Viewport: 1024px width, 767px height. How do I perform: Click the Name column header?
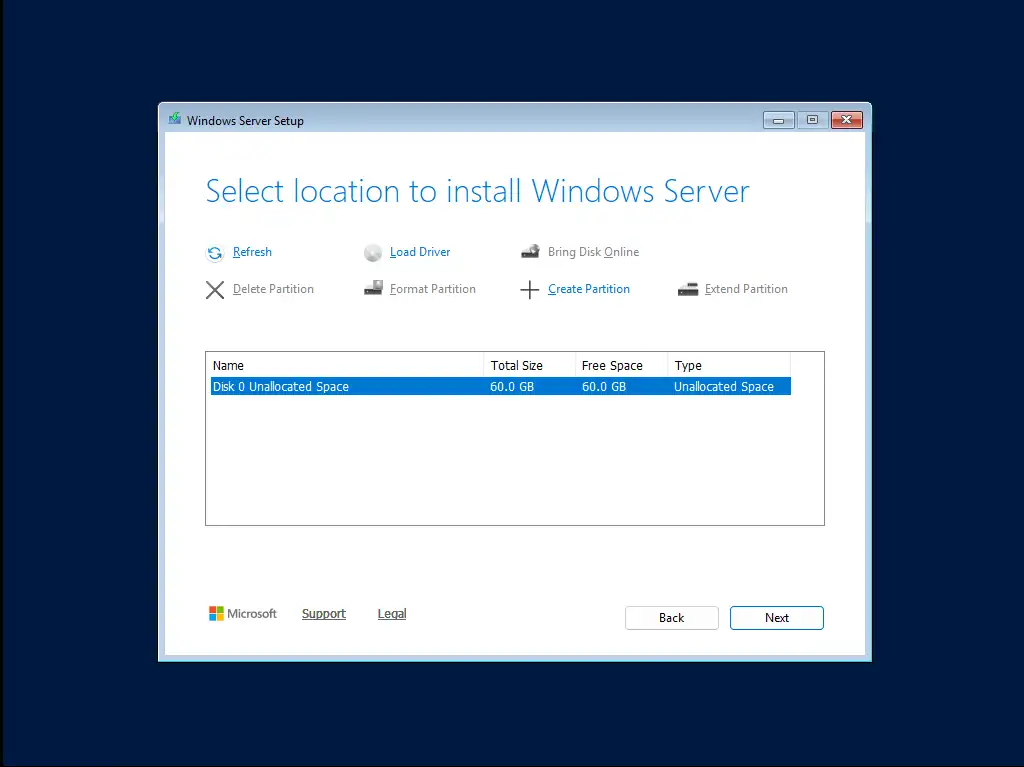pos(346,365)
